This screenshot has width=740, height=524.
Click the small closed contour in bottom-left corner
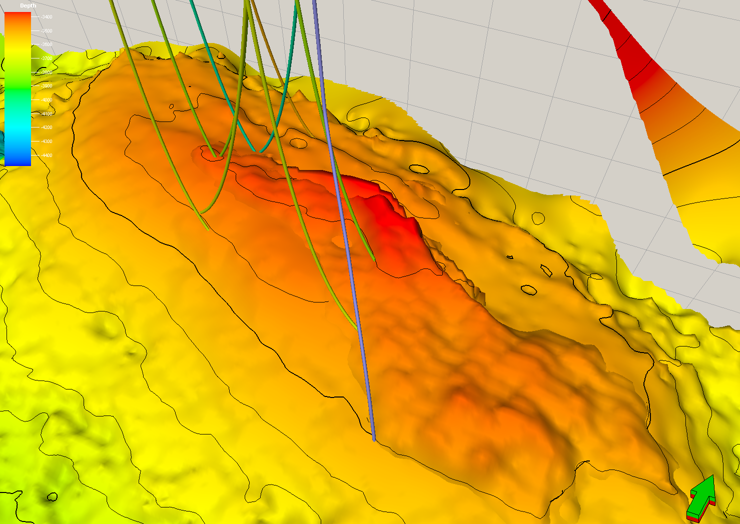click(50, 496)
